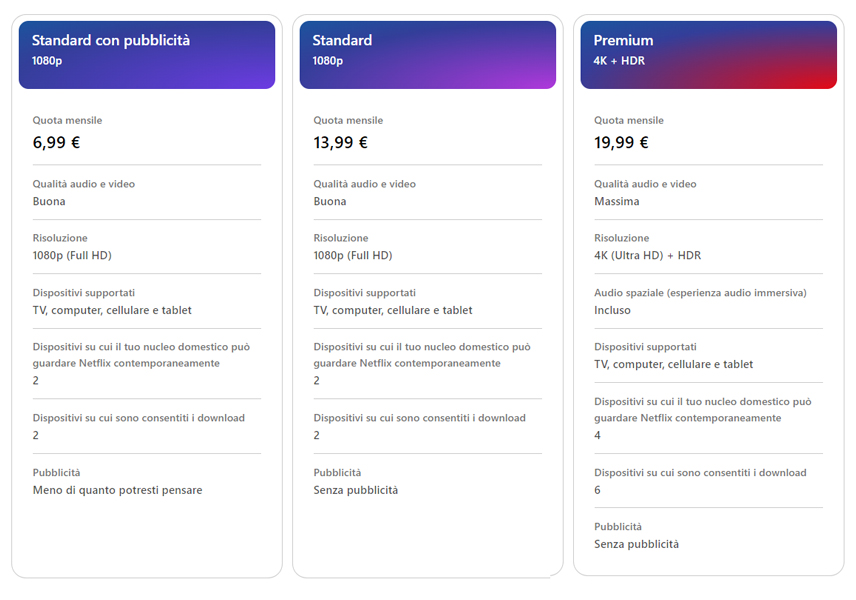Click Senza pubblicità in the Premium card
This screenshot has height=600, width=856.
637,544
